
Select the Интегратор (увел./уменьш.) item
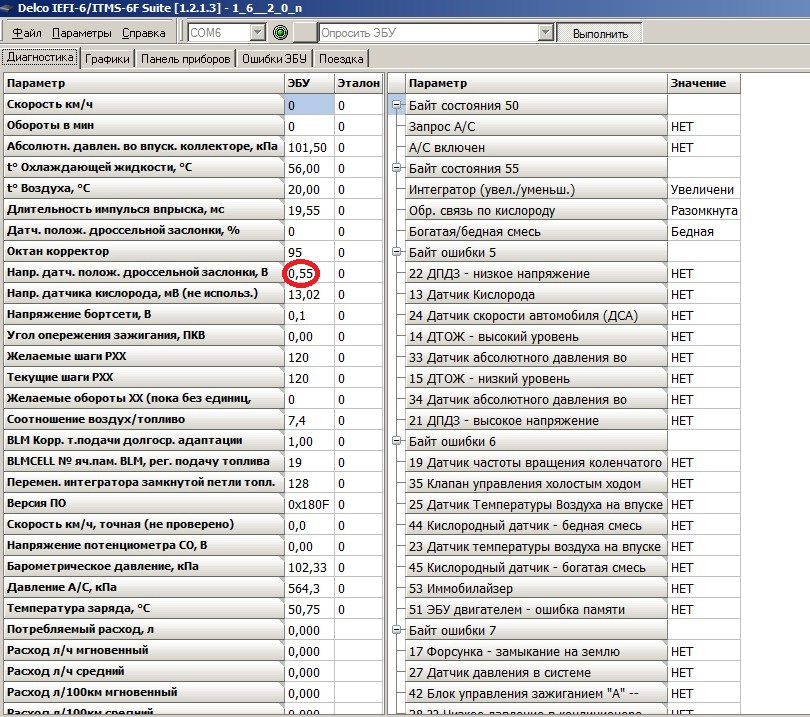536,190
